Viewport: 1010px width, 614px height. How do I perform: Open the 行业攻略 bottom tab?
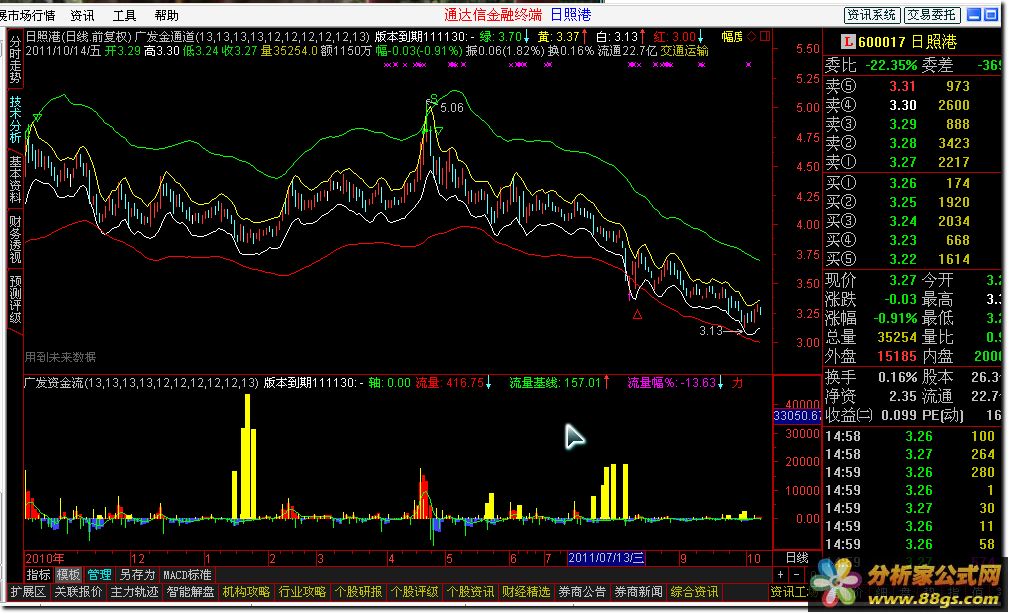click(x=302, y=591)
